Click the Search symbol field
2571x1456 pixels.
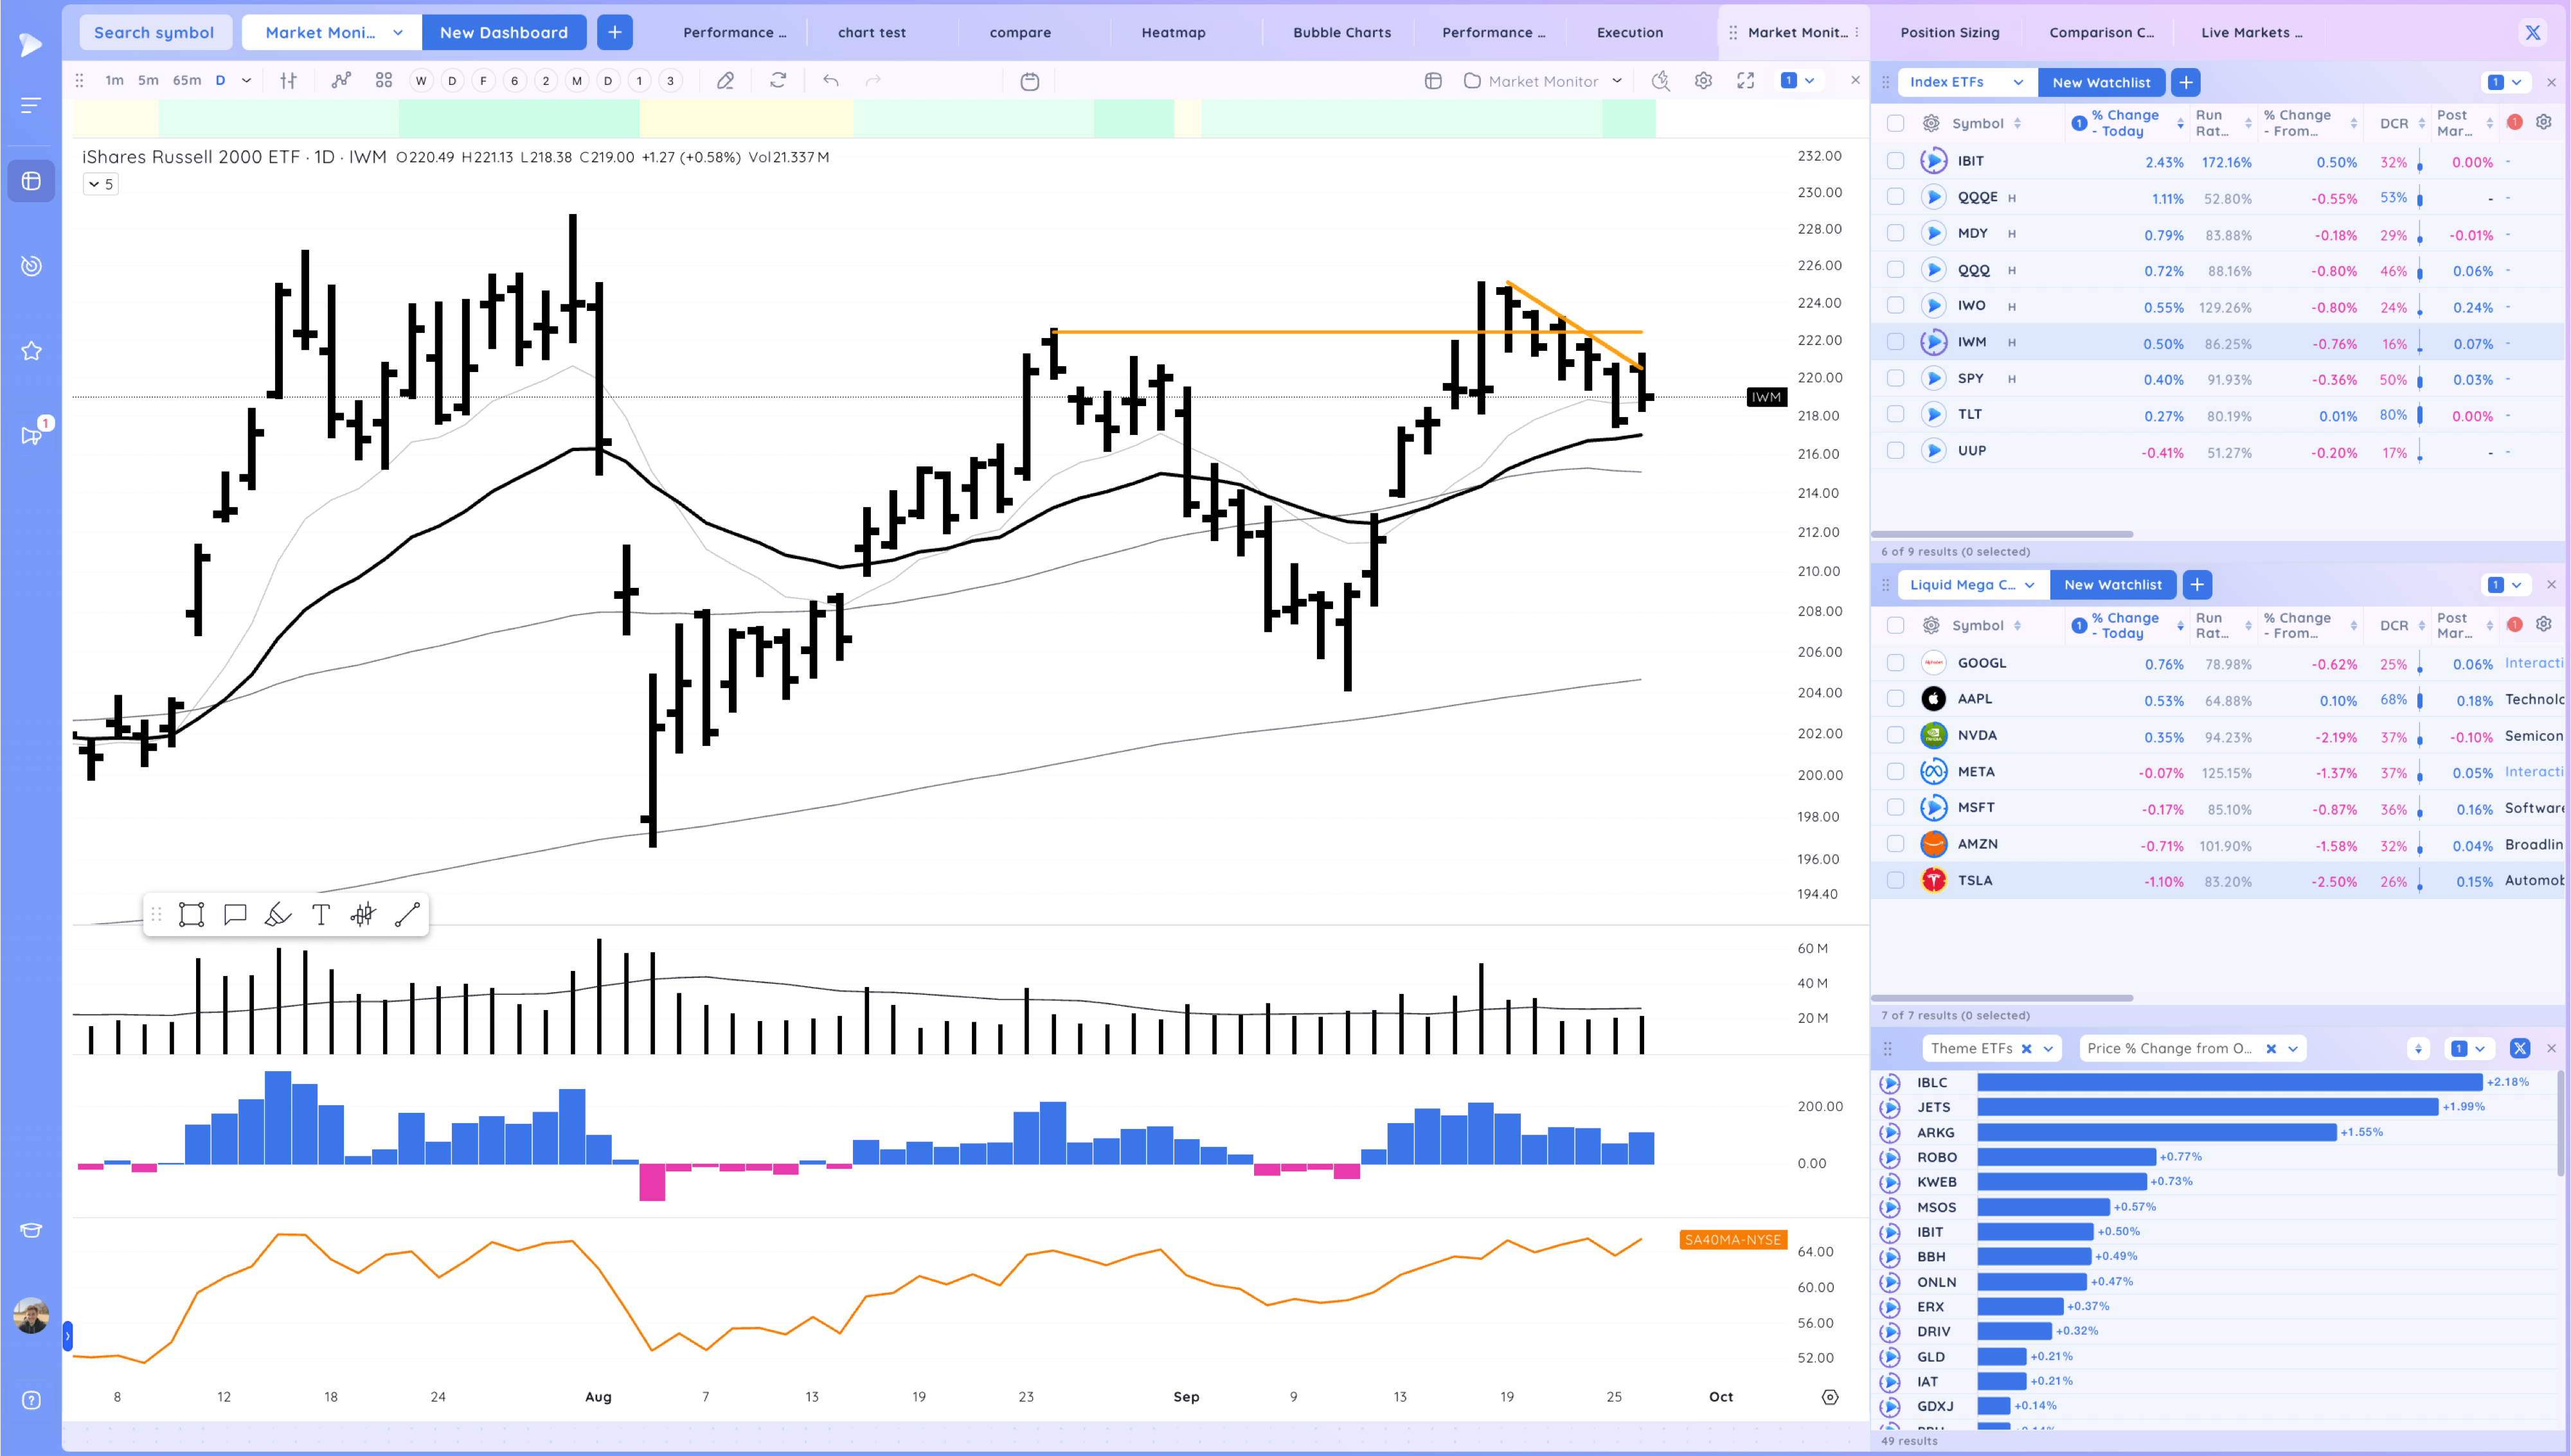(x=154, y=32)
